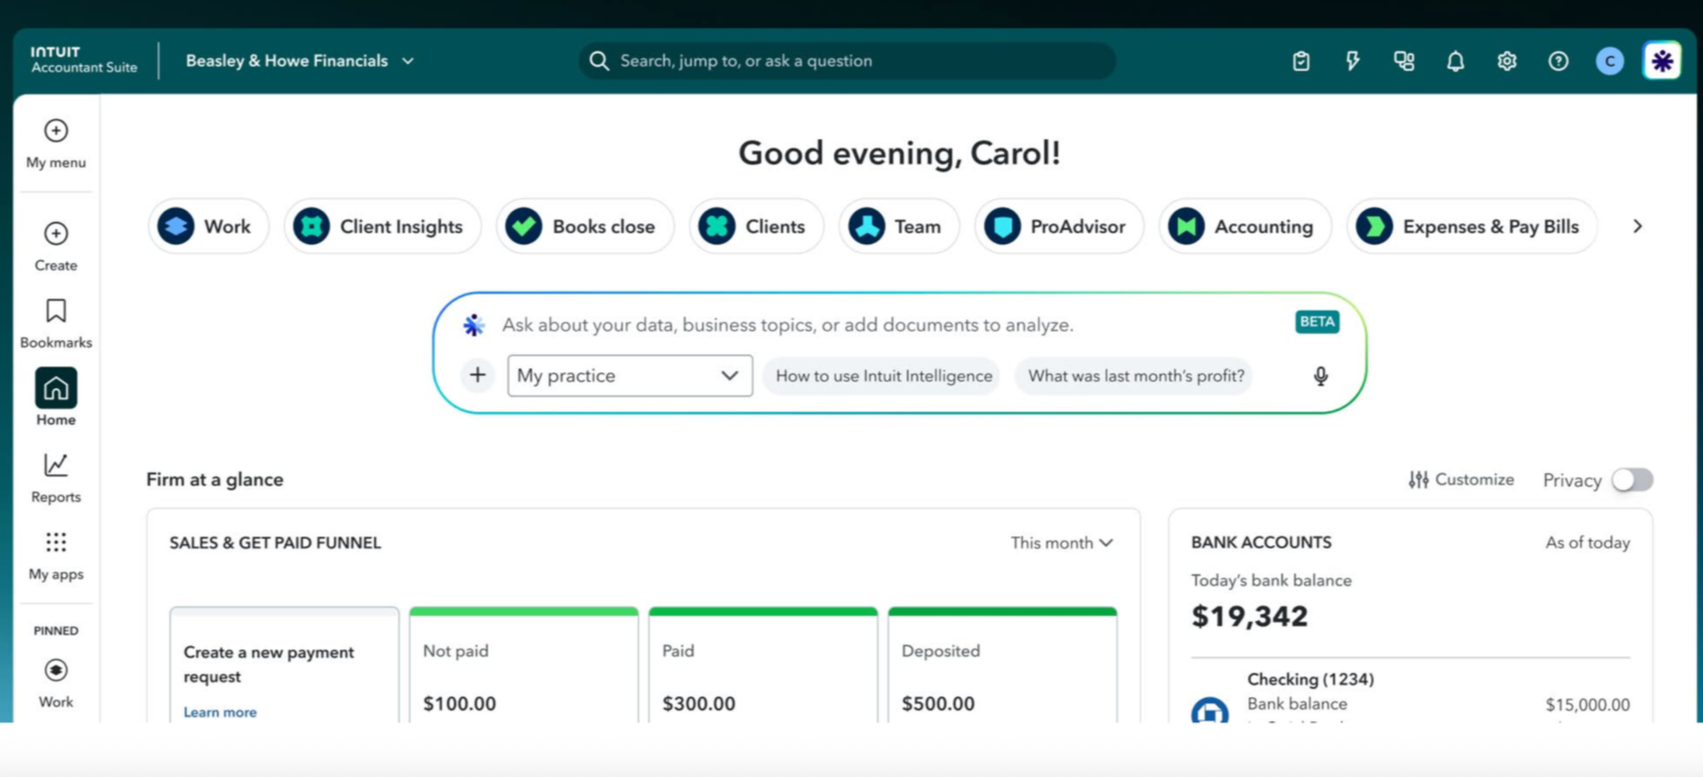1703x777 pixels.
Task: Open settings gear
Action: (x=1507, y=61)
